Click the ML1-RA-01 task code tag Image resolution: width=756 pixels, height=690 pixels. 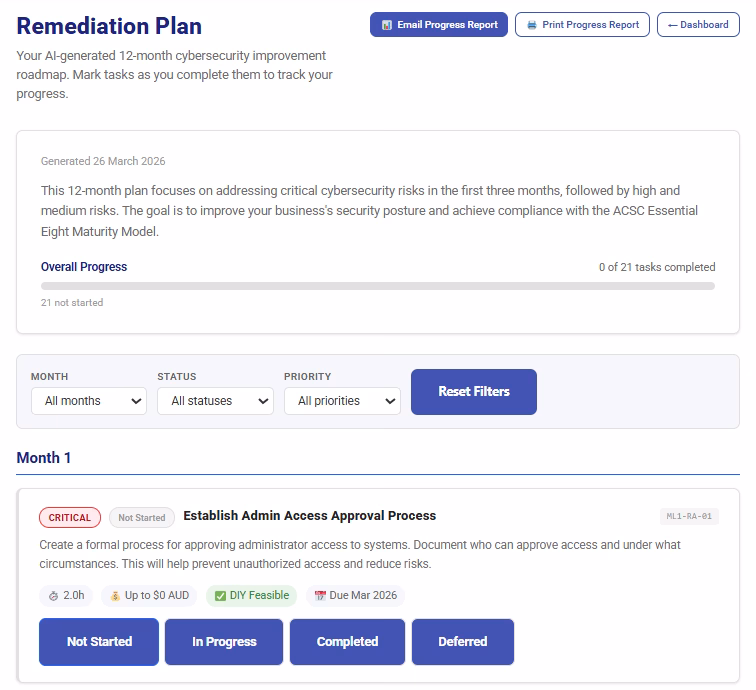[689, 517]
